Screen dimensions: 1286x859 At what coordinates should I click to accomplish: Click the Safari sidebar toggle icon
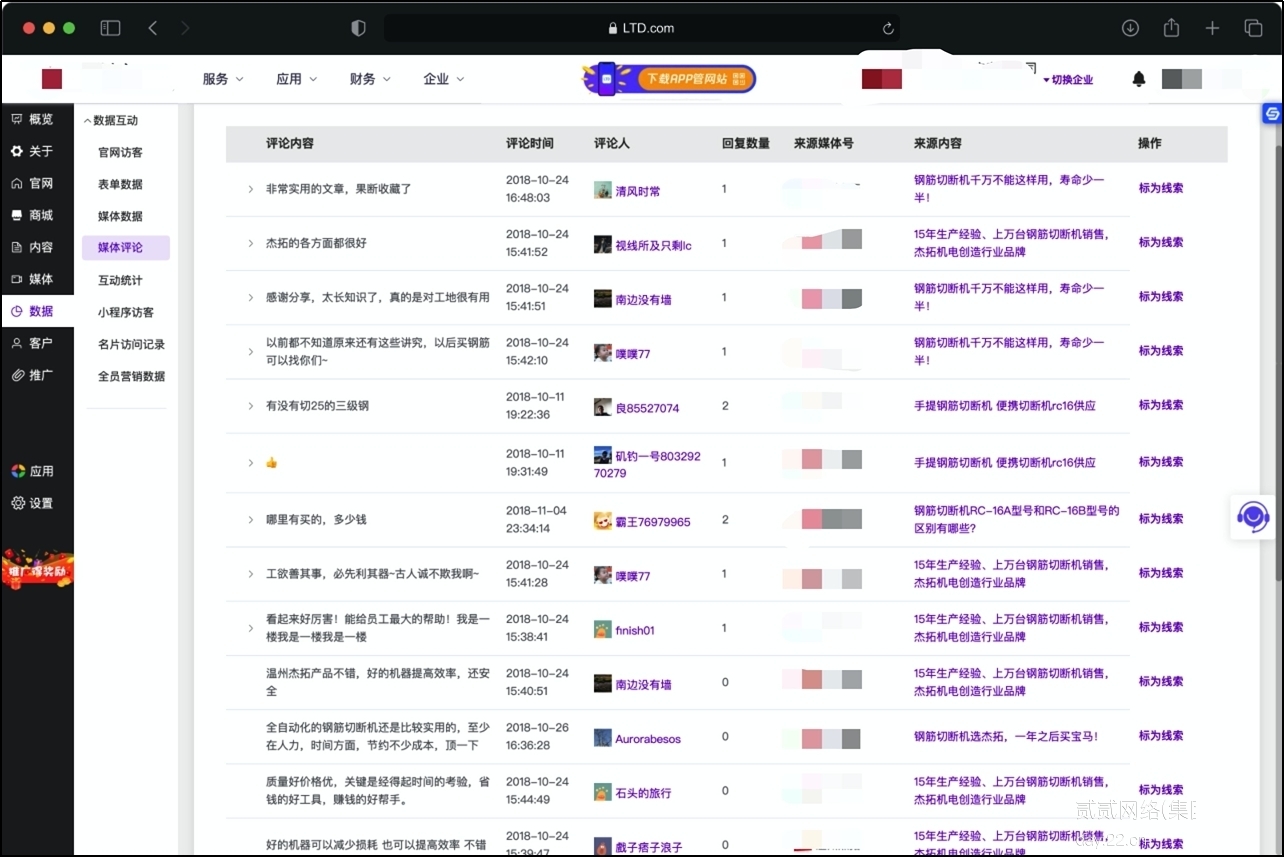click(x=110, y=28)
